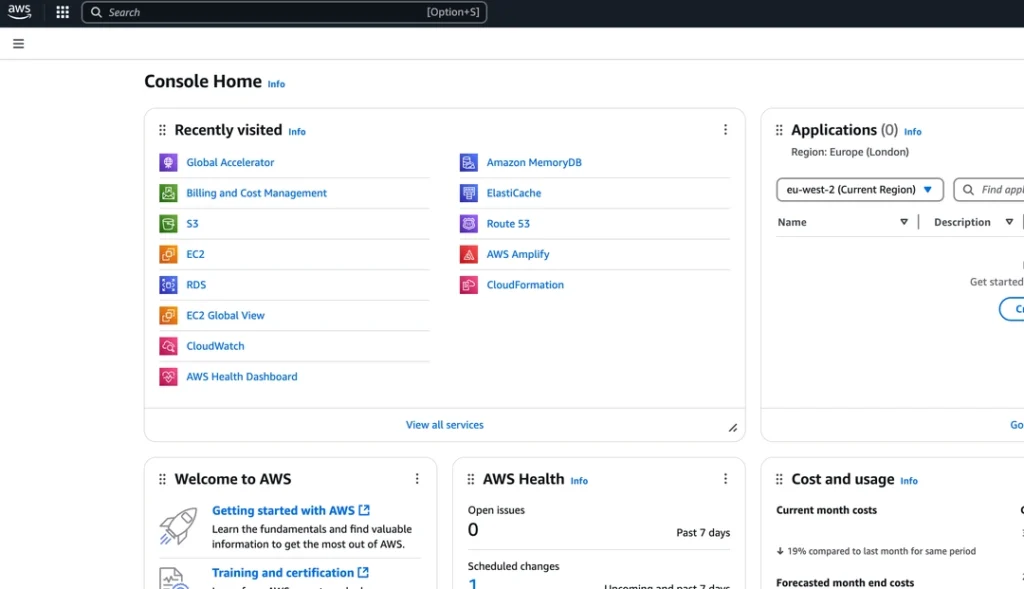
Task: Click the Billing and Cost Management icon
Action: (x=168, y=193)
